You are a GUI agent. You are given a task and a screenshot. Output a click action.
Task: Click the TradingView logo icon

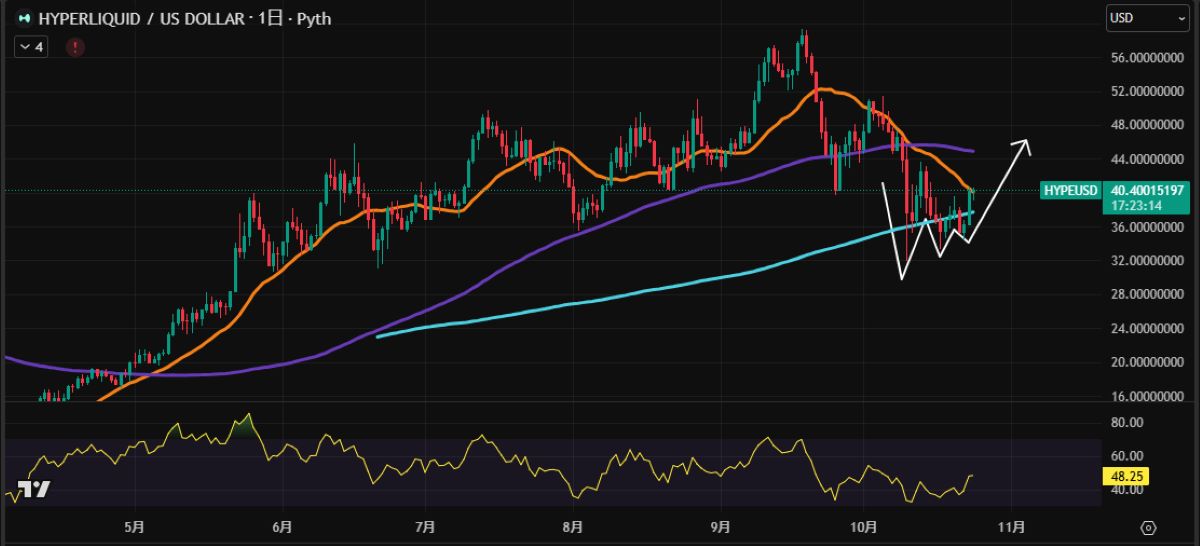point(34,490)
